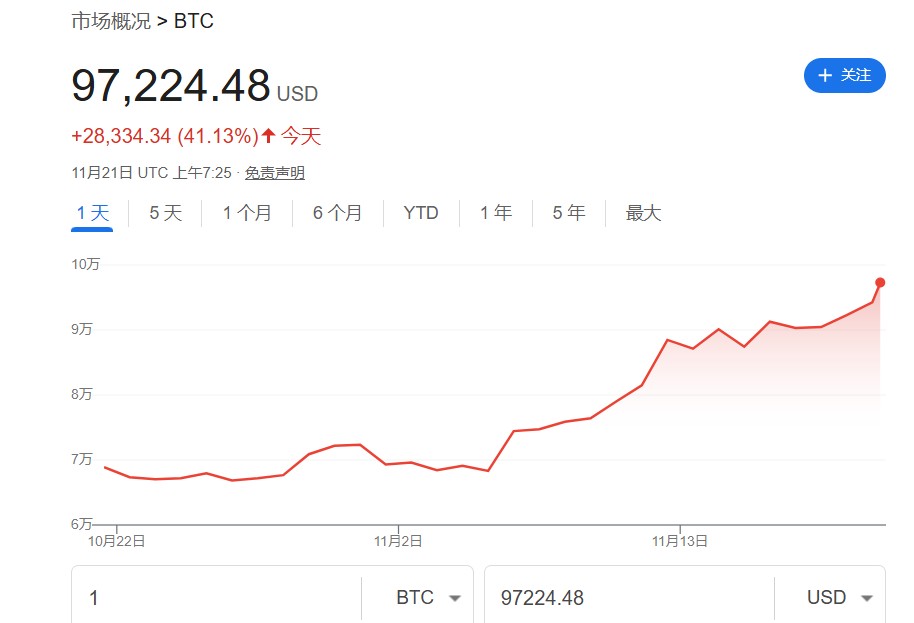This screenshot has height=623, width=914.
Task: Select the 1 天 time range tab
Action: (93, 213)
